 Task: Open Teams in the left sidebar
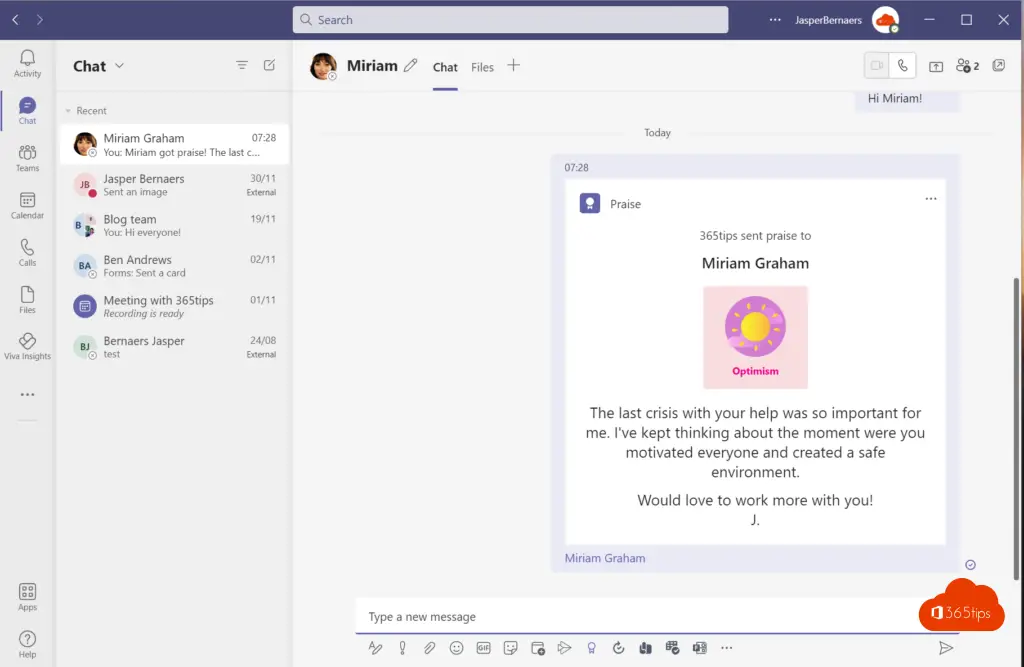tap(27, 158)
